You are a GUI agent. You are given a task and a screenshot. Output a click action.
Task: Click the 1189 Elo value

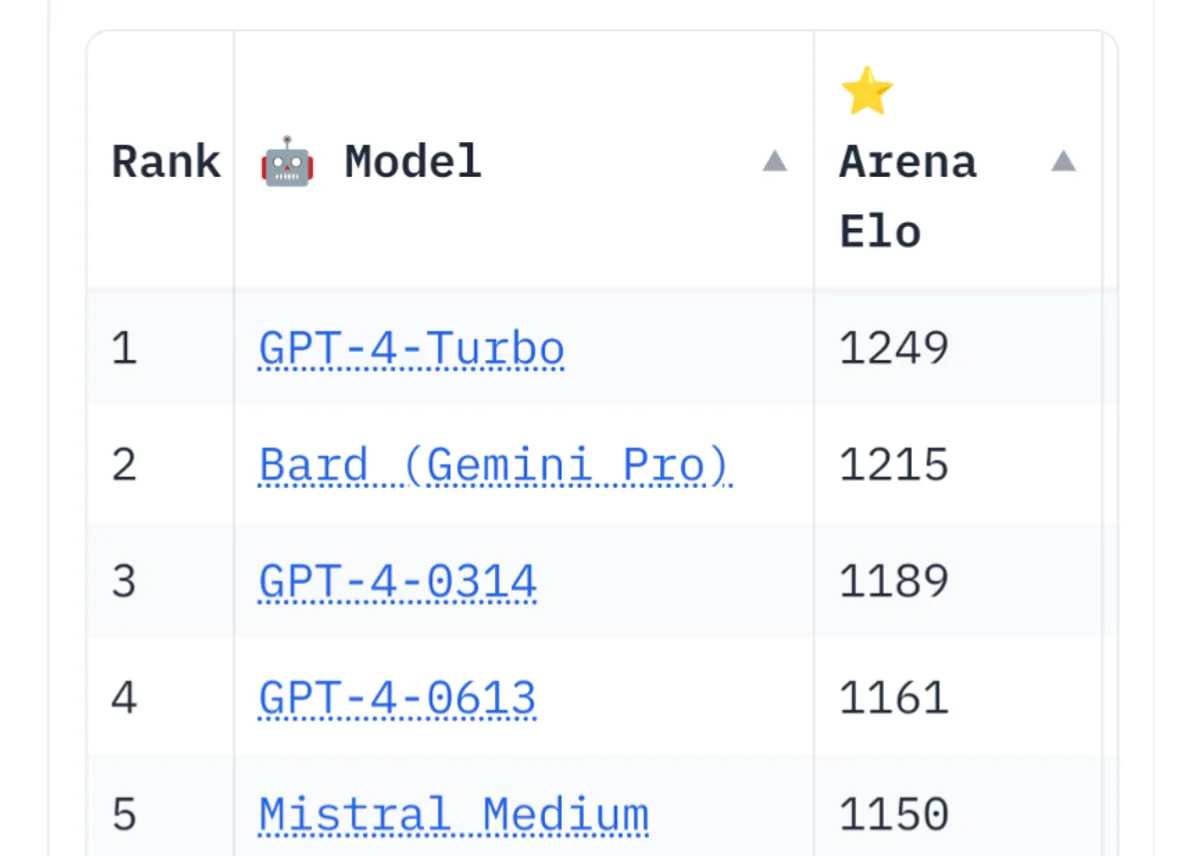[893, 581]
